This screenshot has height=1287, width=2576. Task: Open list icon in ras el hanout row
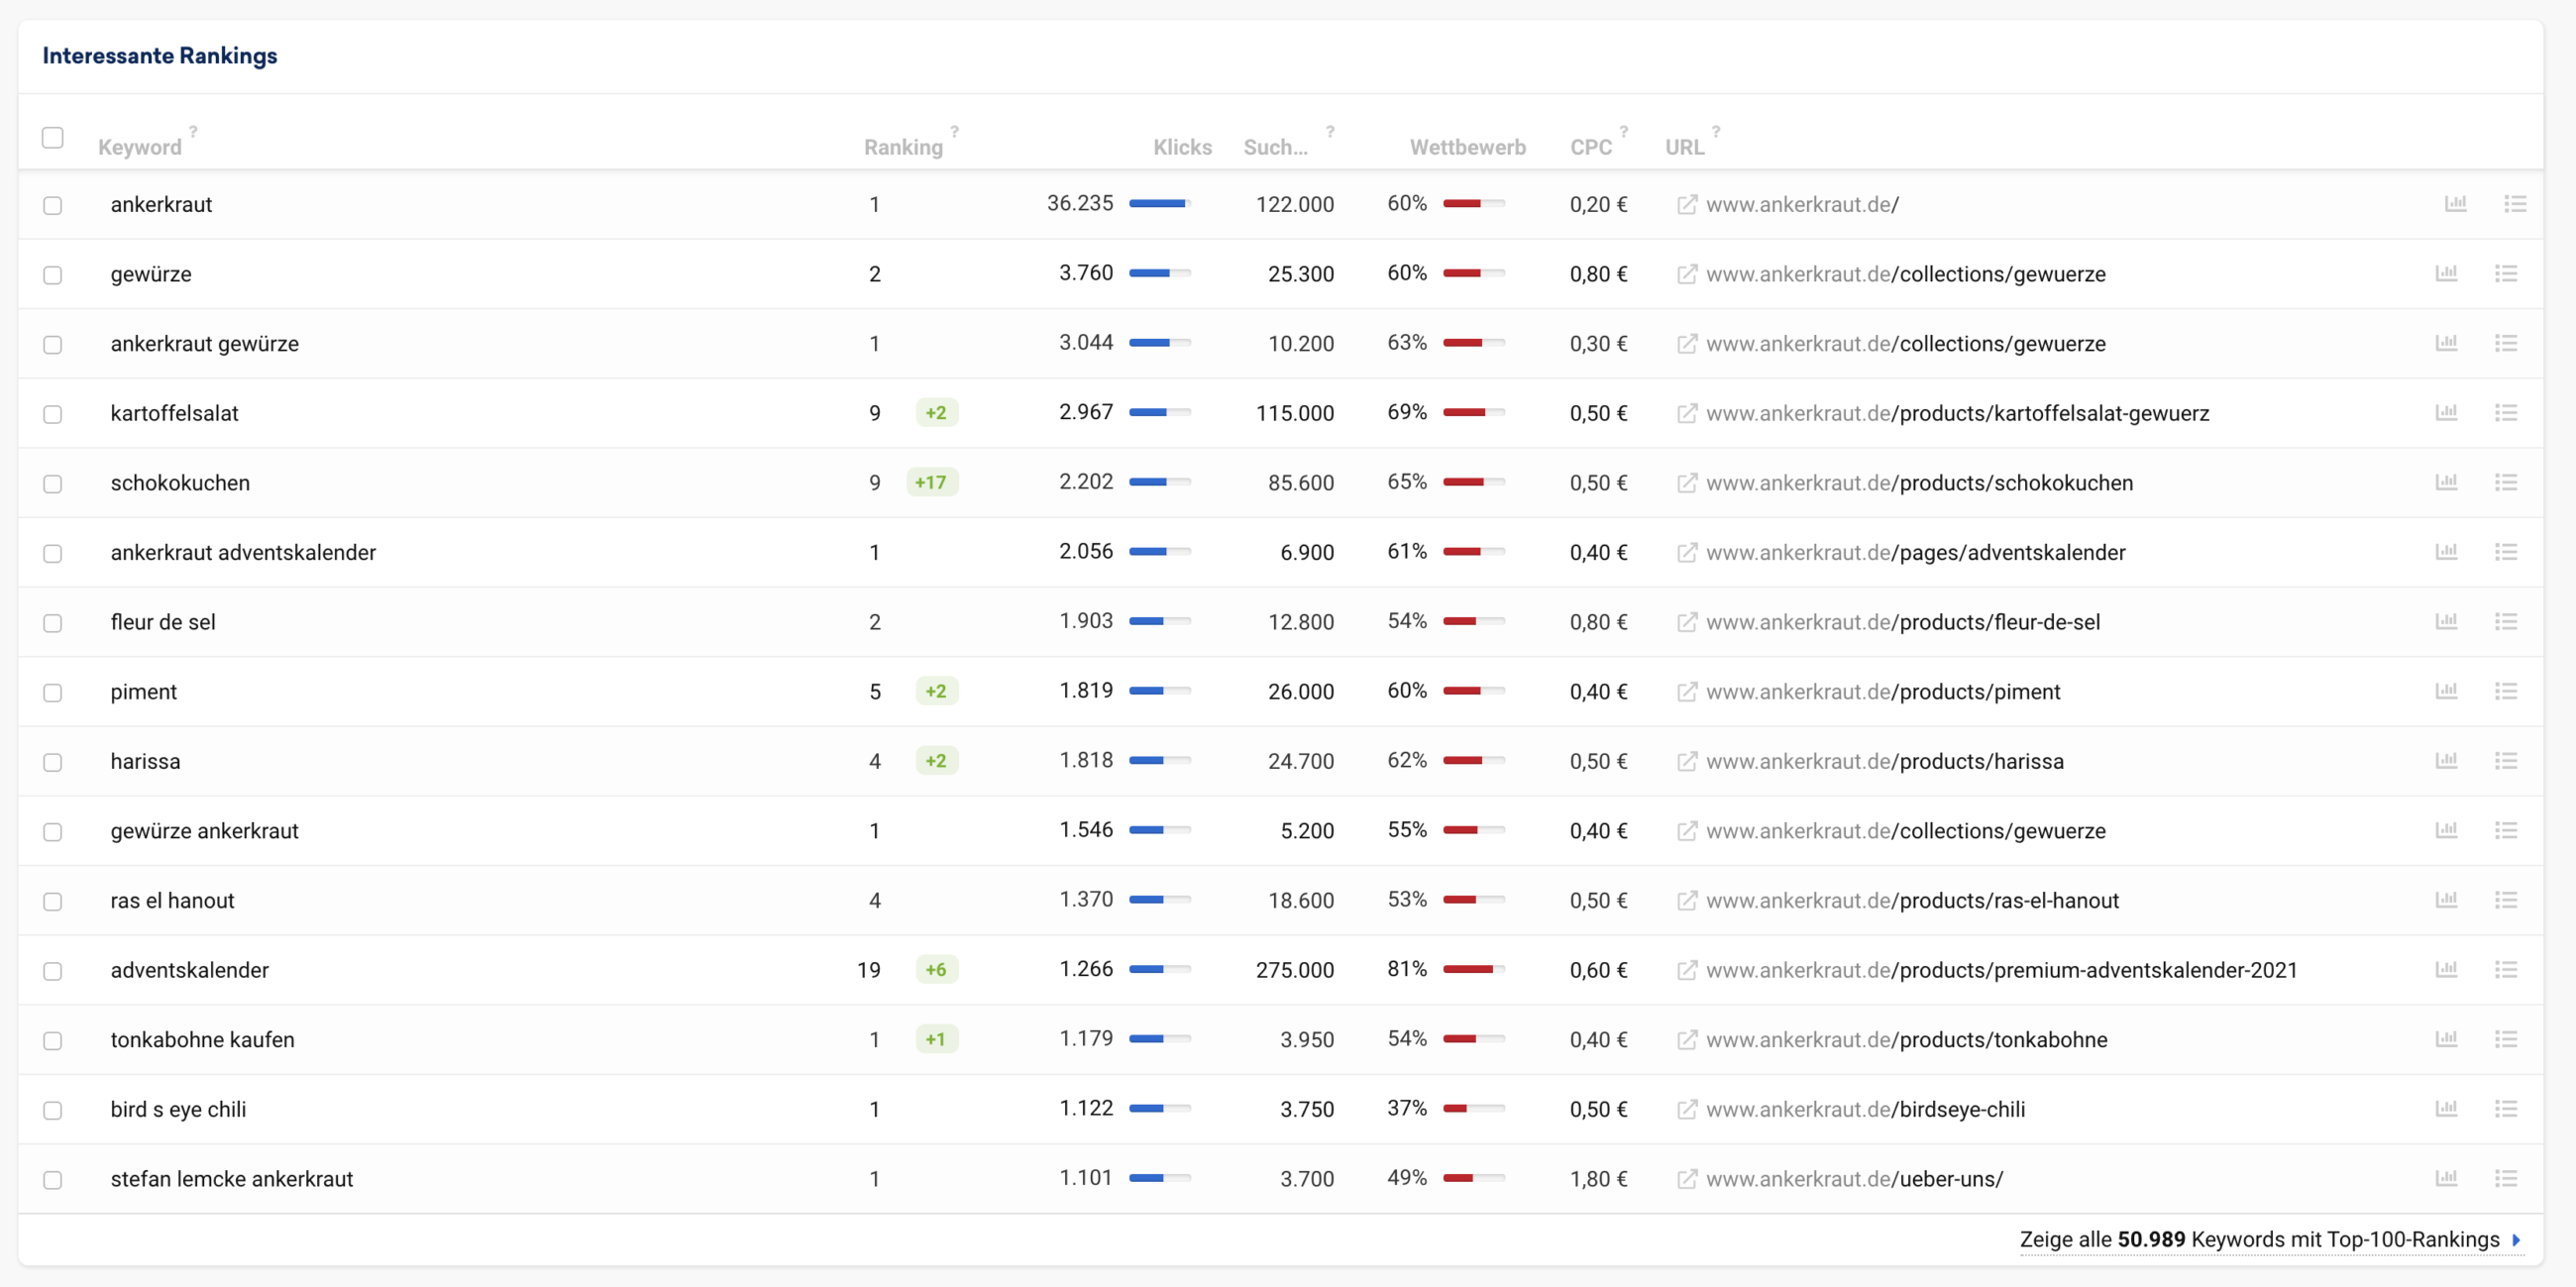point(2505,900)
